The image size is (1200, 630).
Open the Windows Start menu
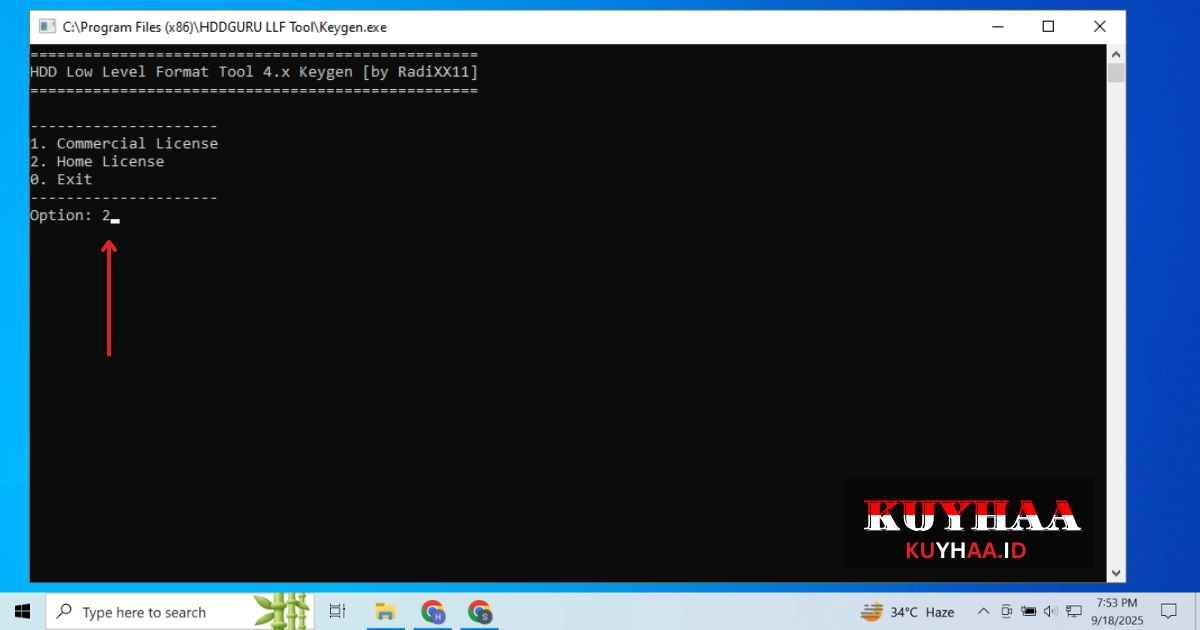[23, 611]
